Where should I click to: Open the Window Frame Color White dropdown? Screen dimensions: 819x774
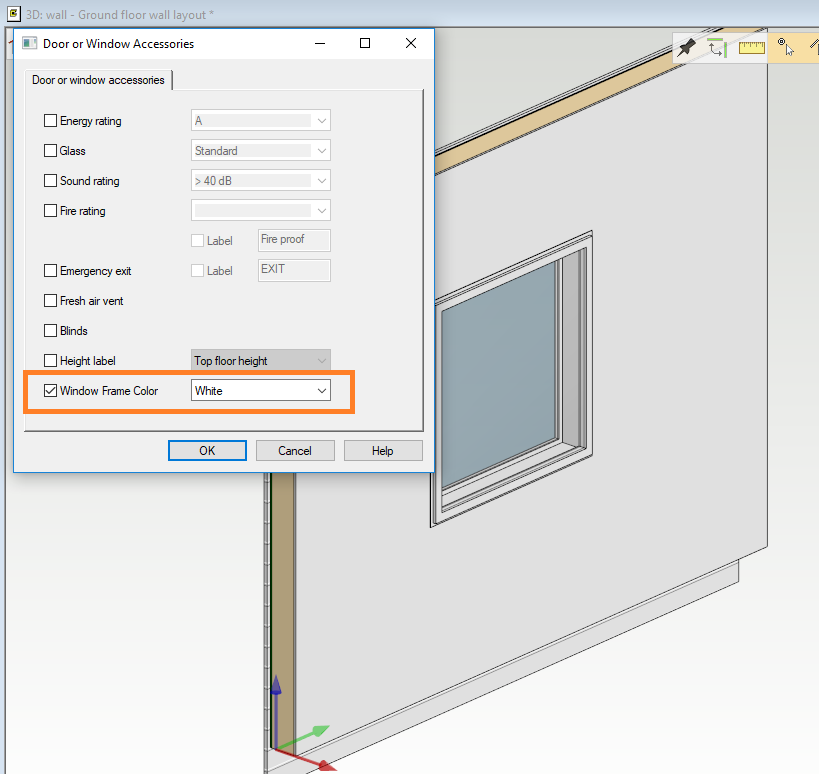coord(261,391)
